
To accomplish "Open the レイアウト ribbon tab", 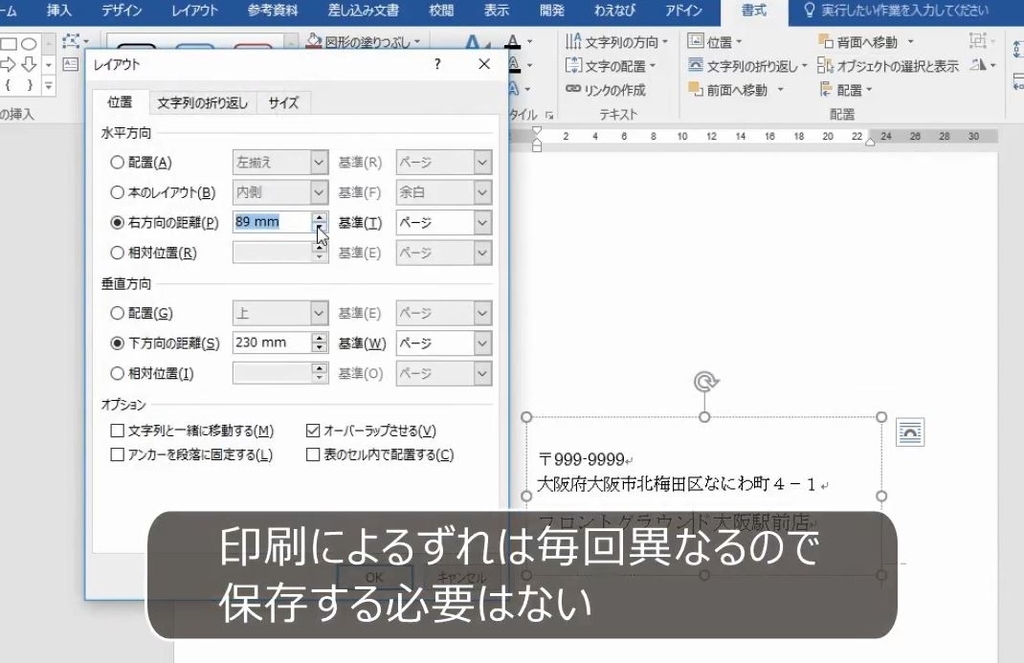I will [195, 10].
